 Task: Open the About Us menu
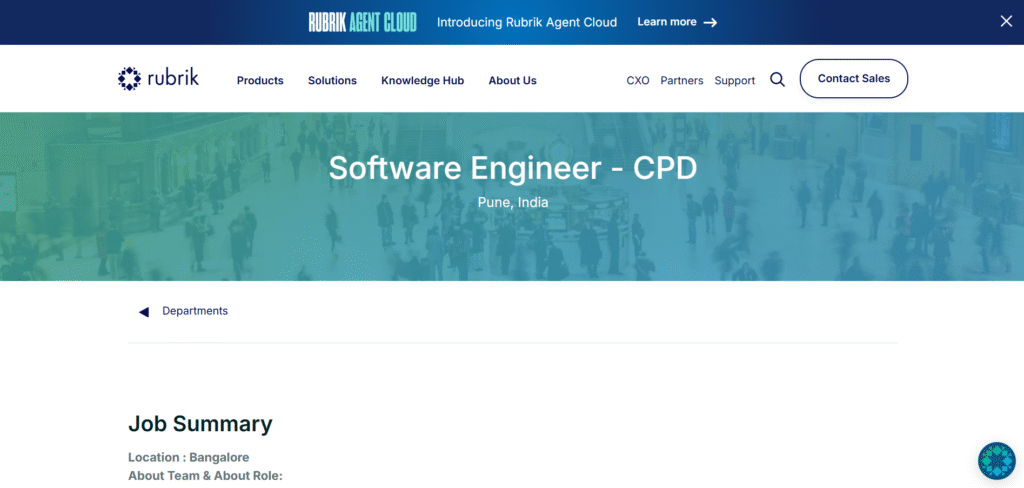(512, 80)
